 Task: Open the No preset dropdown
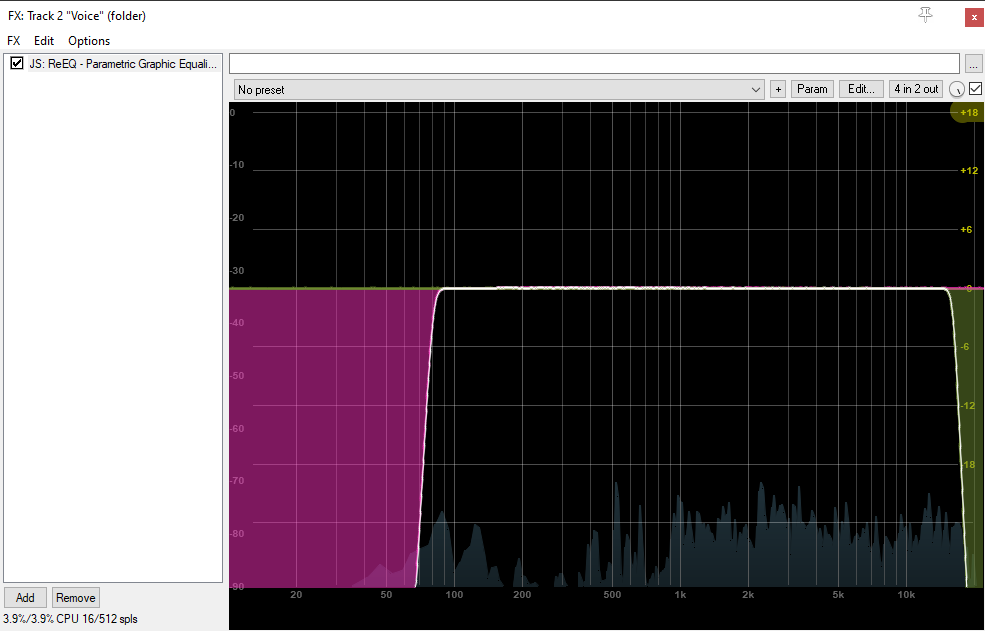click(499, 89)
